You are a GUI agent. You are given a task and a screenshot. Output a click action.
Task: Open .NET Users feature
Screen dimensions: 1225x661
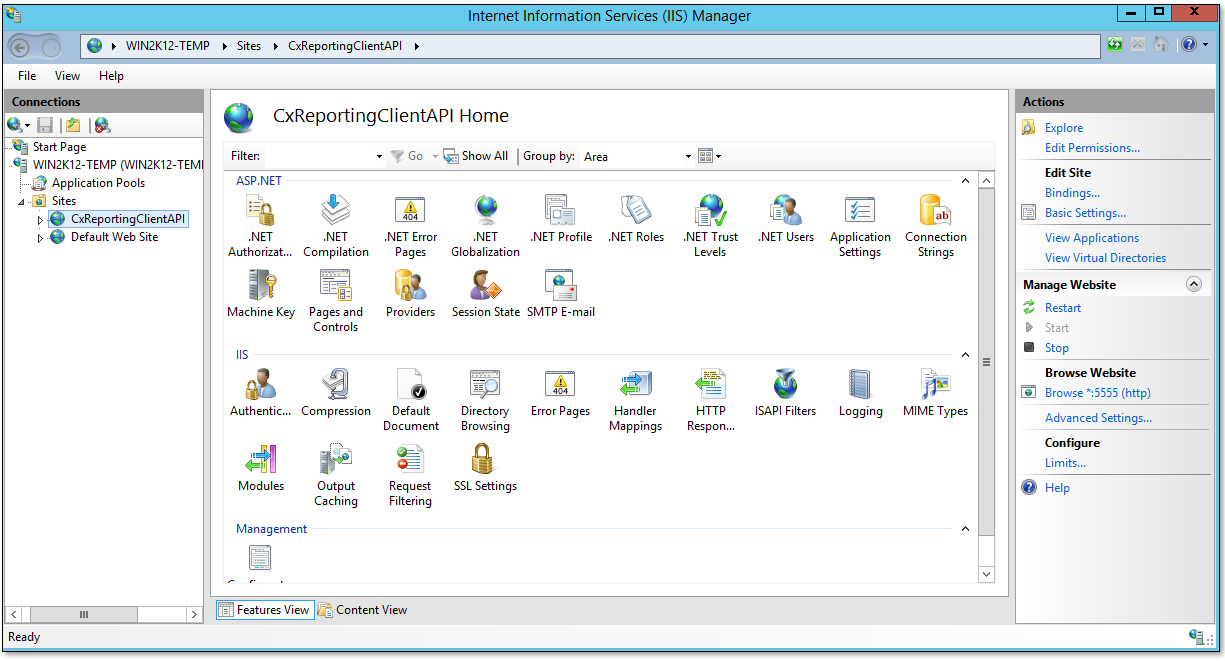[x=785, y=219]
